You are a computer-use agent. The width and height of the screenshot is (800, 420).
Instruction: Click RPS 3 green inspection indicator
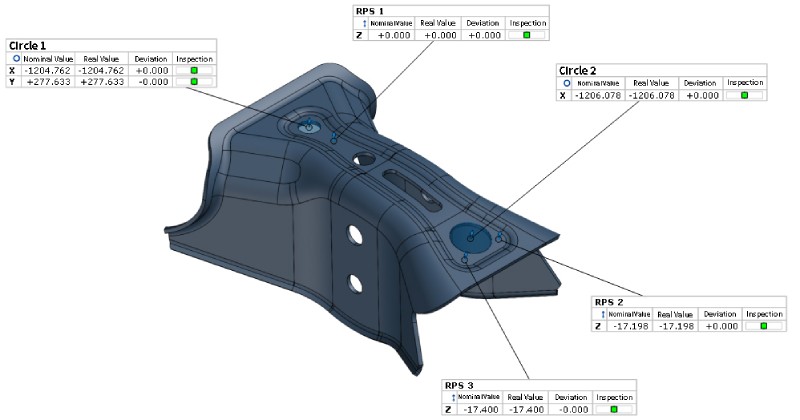614,409
